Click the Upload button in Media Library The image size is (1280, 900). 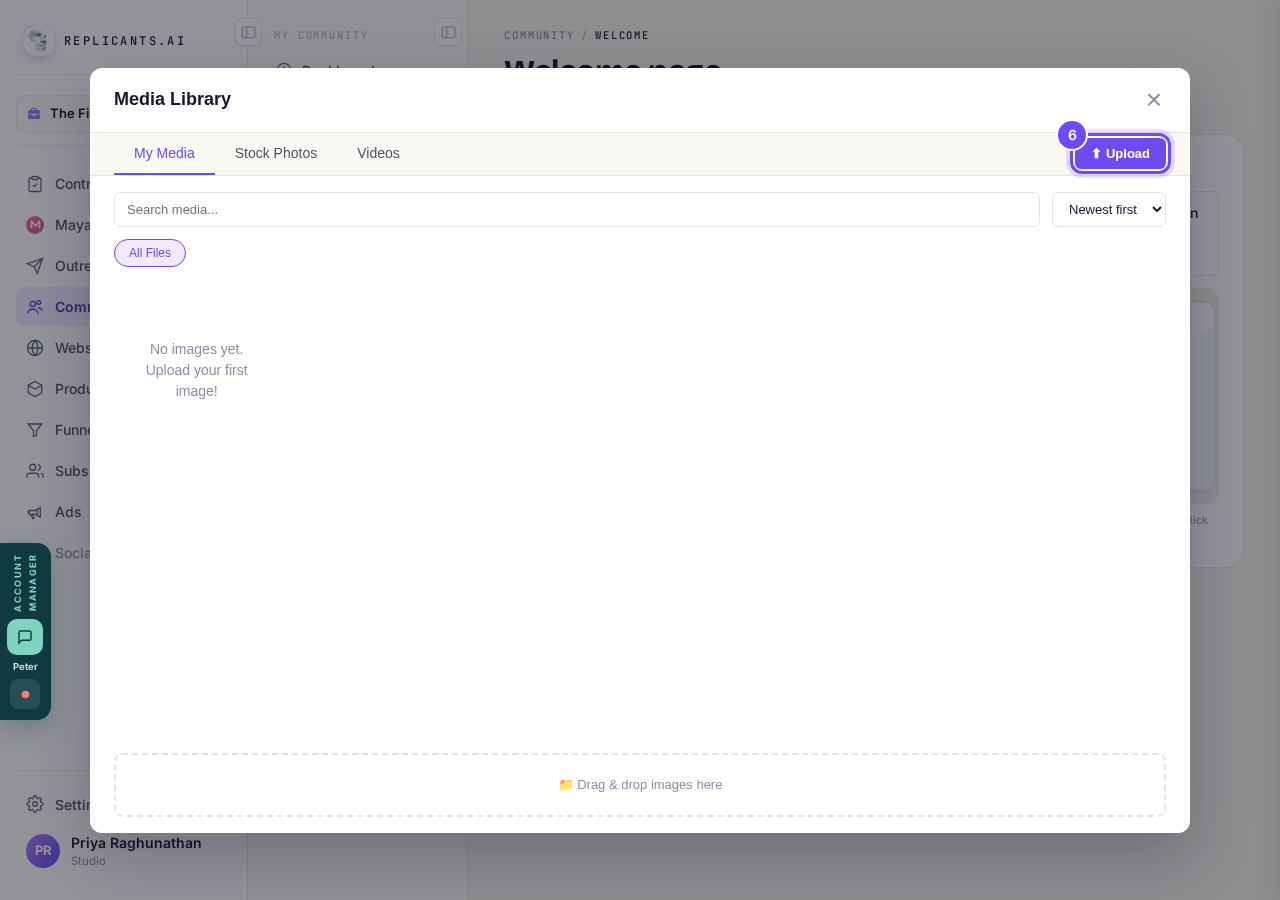pyautogui.click(x=1120, y=153)
